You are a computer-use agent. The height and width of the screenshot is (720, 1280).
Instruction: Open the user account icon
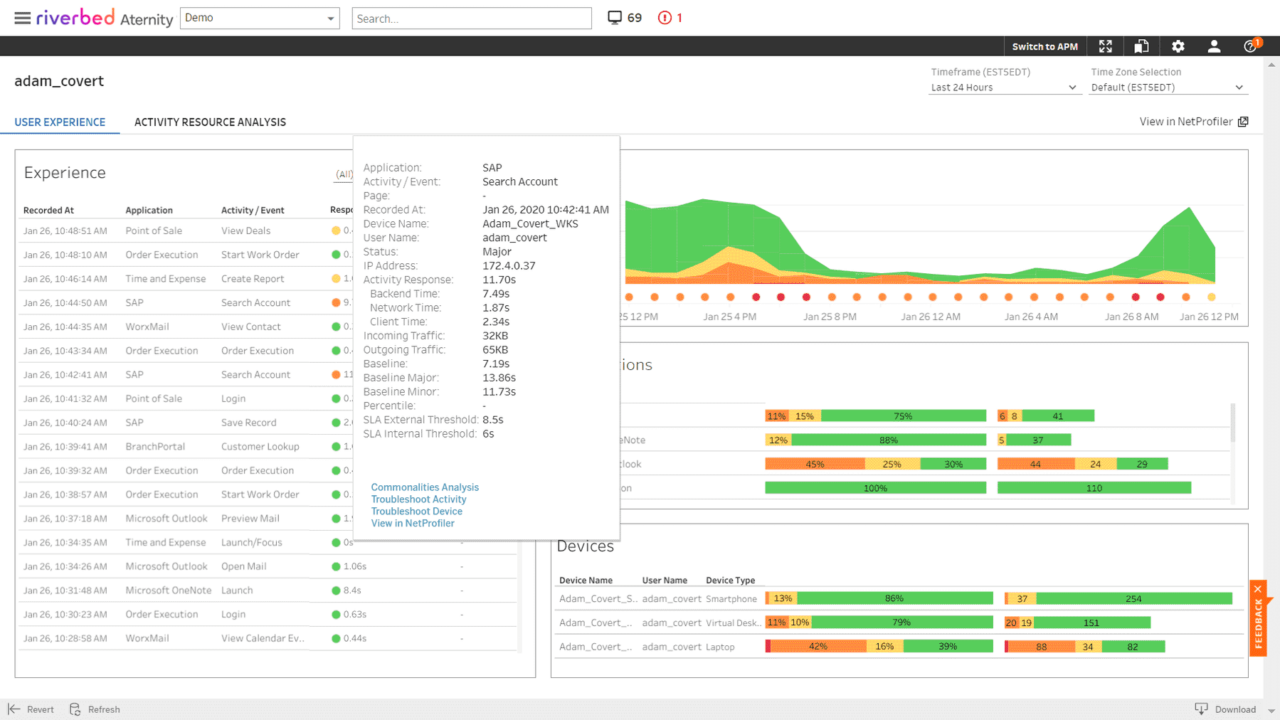click(x=1213, y=46)
